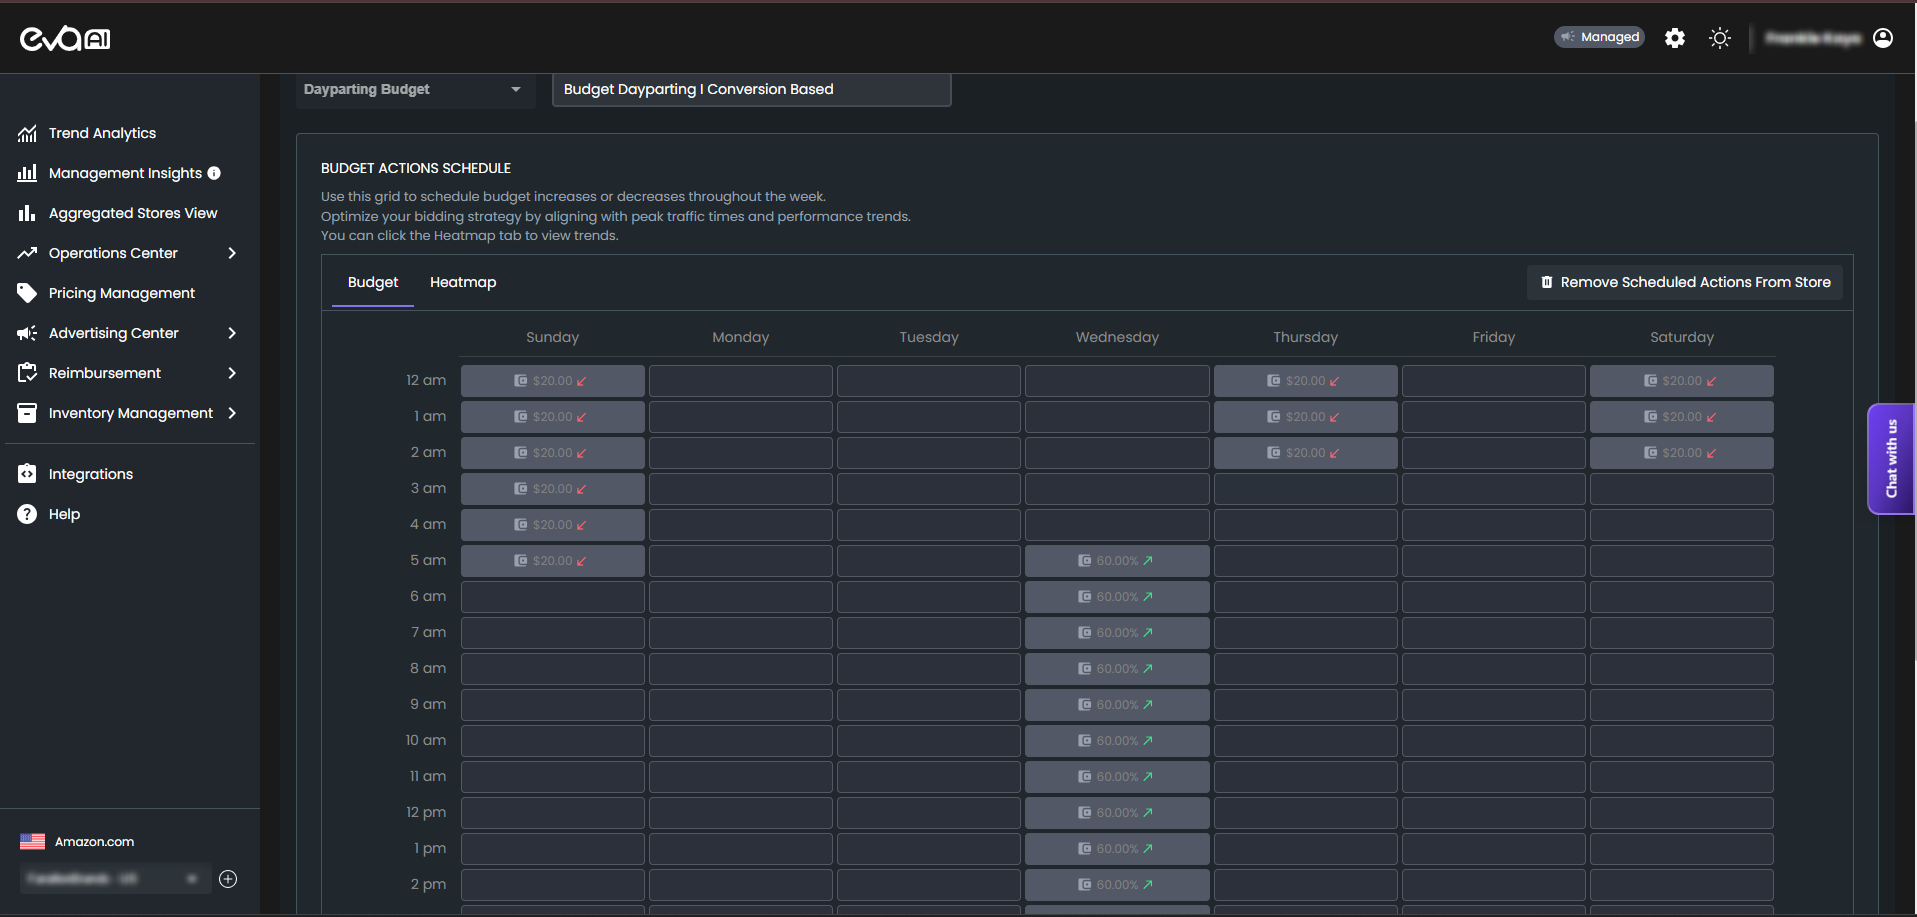1917x917 pixels.
Task: Open the user account profile icon
Action: click(1882, 38)
